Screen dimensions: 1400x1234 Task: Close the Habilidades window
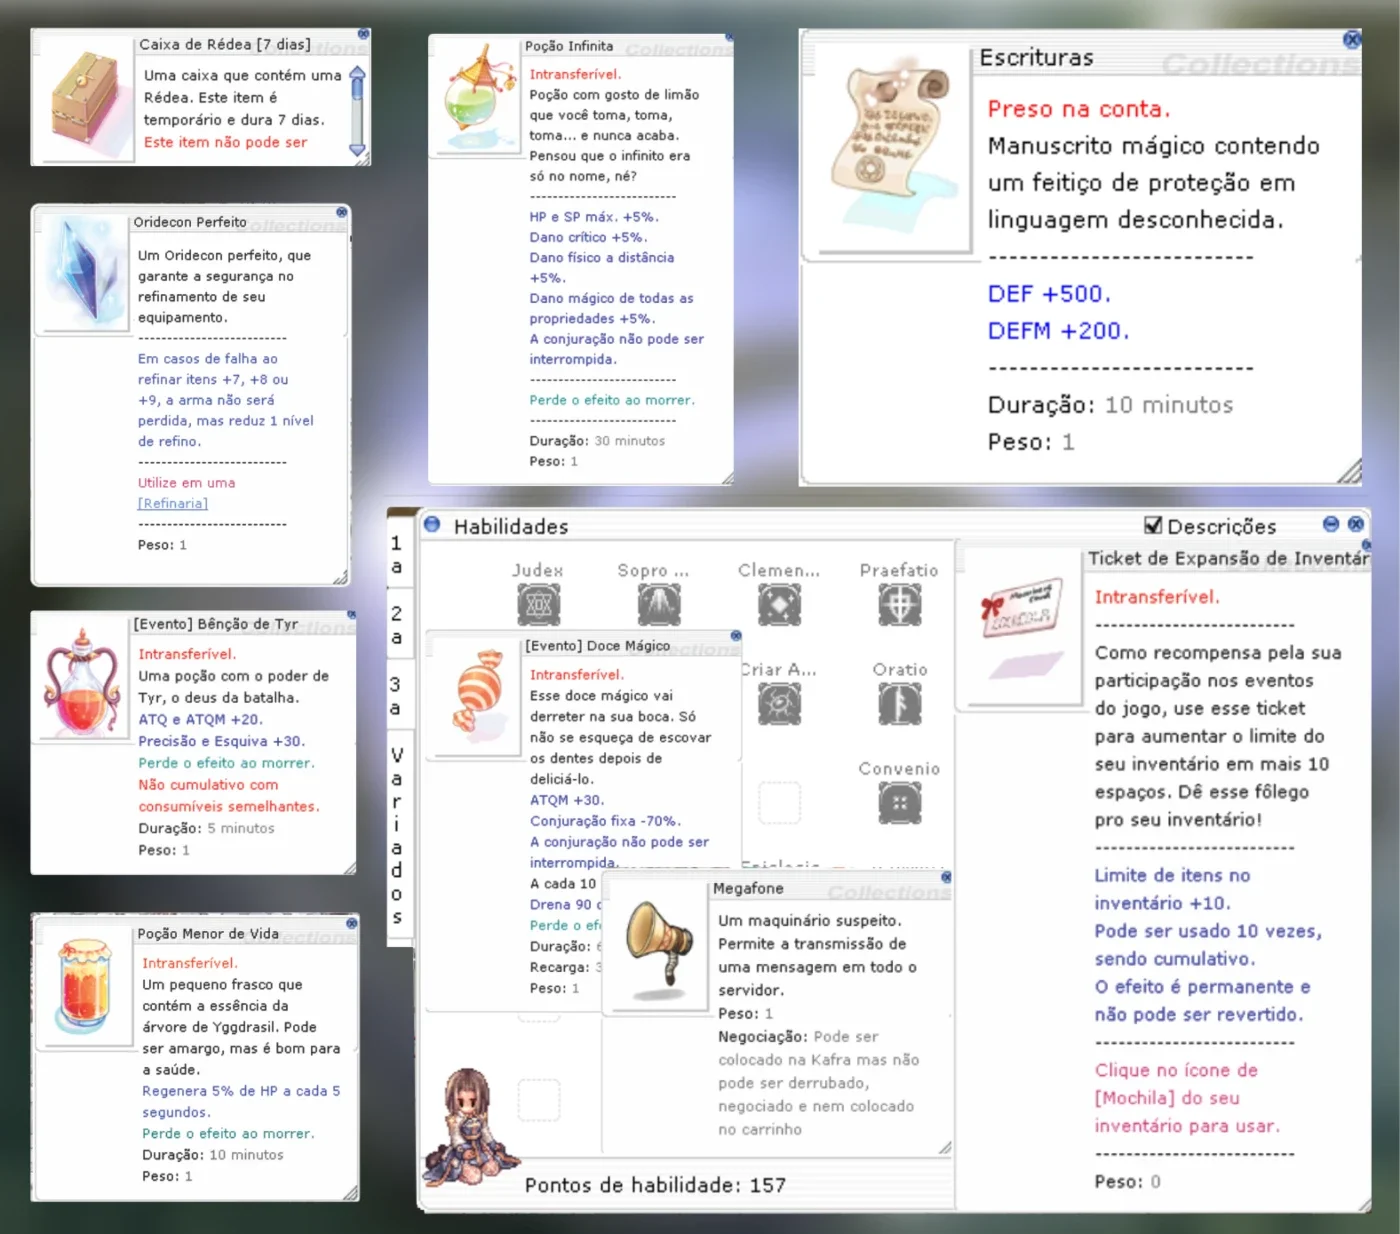click(x=1356, y=524)
